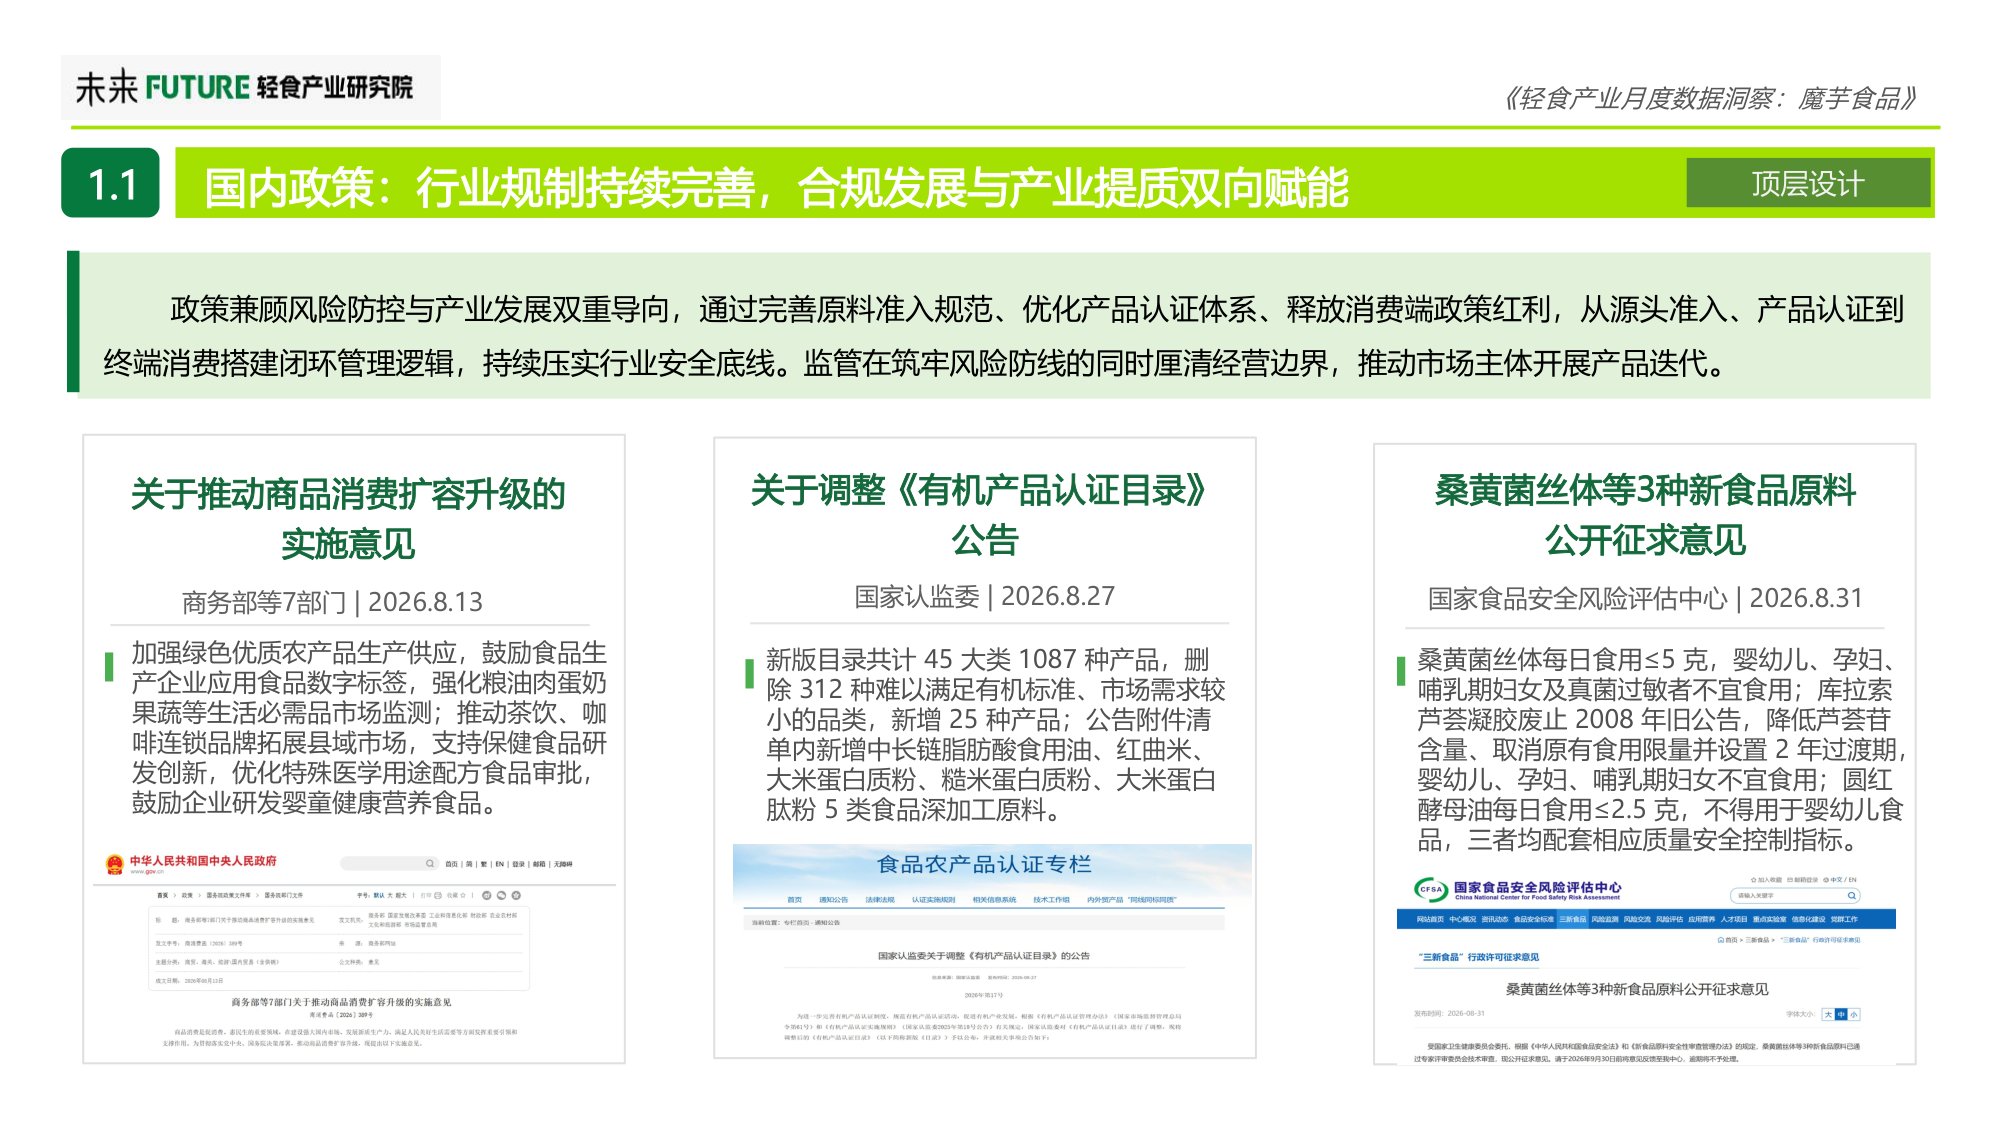Click the search magnifier in the gov.cn screenshot
The image size is (2000, 1125).
[x=430, y=863]
